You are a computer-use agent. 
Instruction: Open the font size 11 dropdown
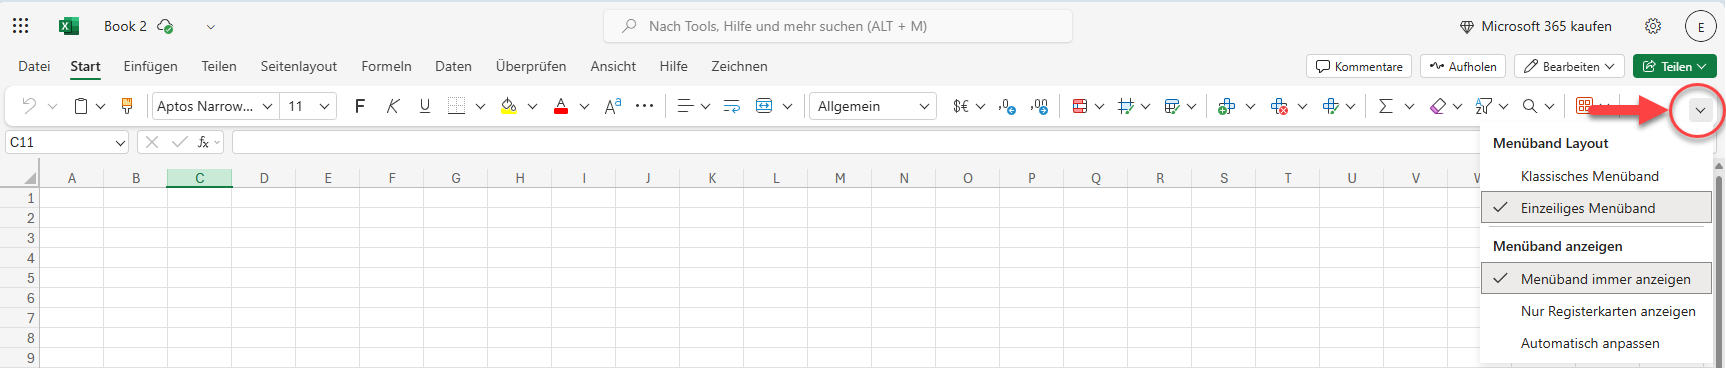coord(309,106)
